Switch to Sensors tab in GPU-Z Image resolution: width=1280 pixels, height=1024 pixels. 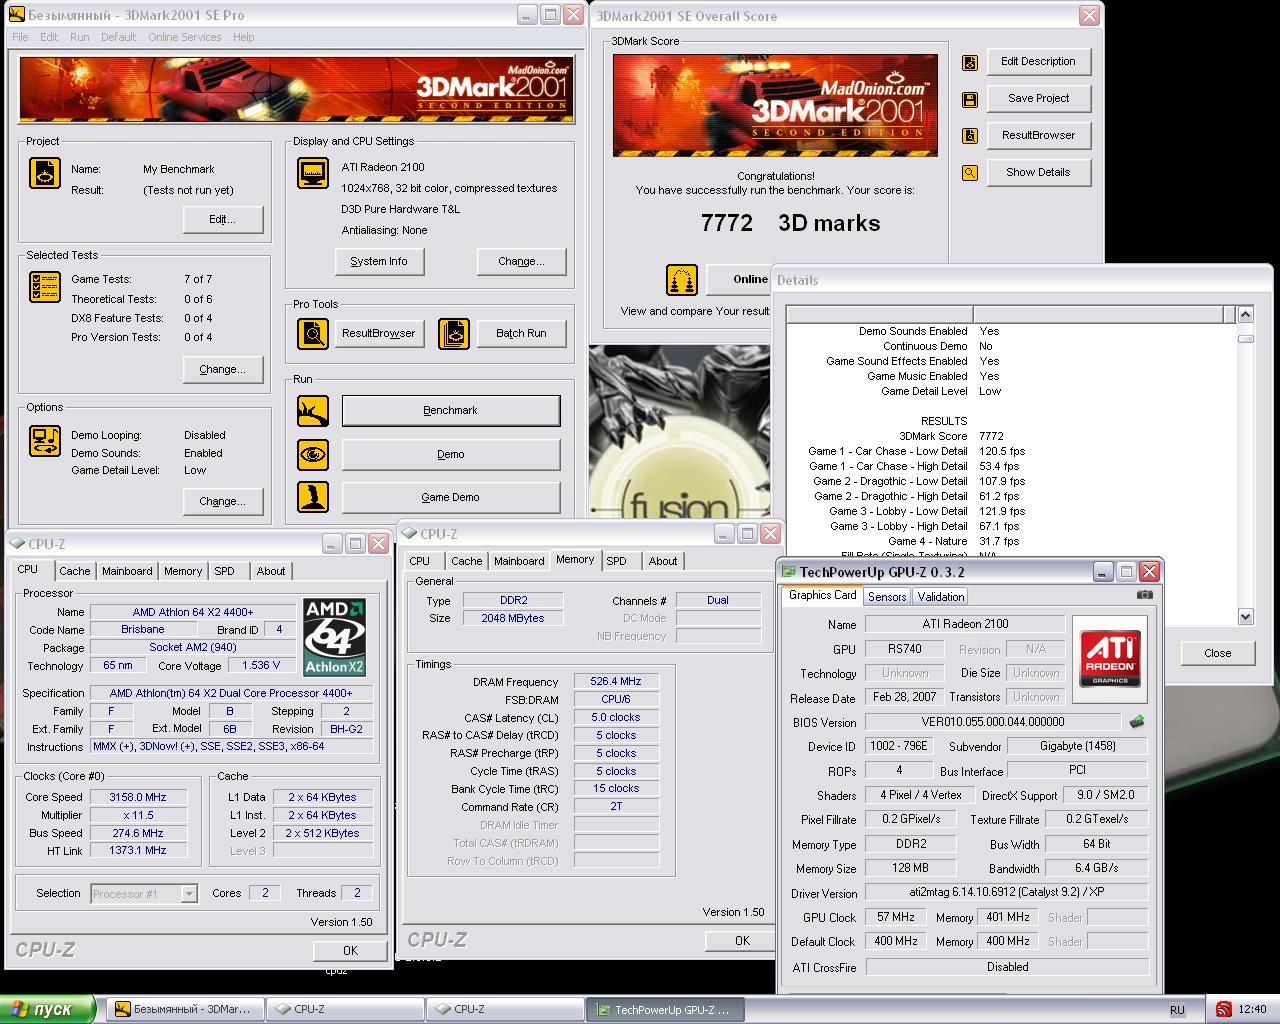(x=887, y=597)
